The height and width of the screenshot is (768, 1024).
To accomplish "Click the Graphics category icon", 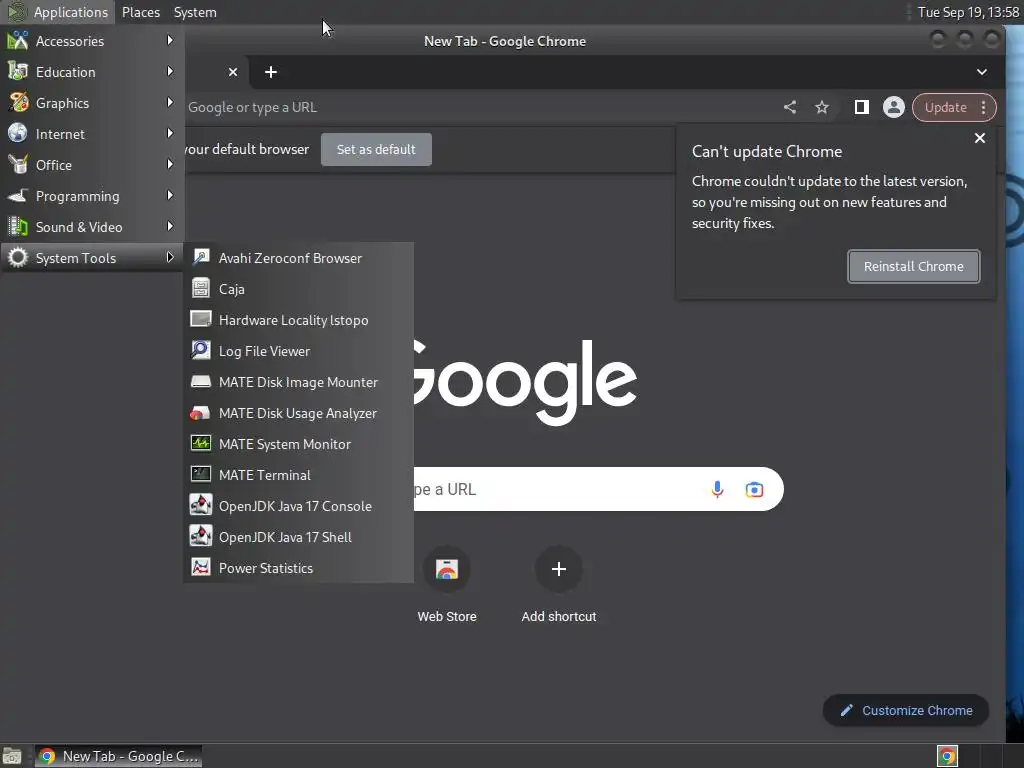I will point(18,103).
